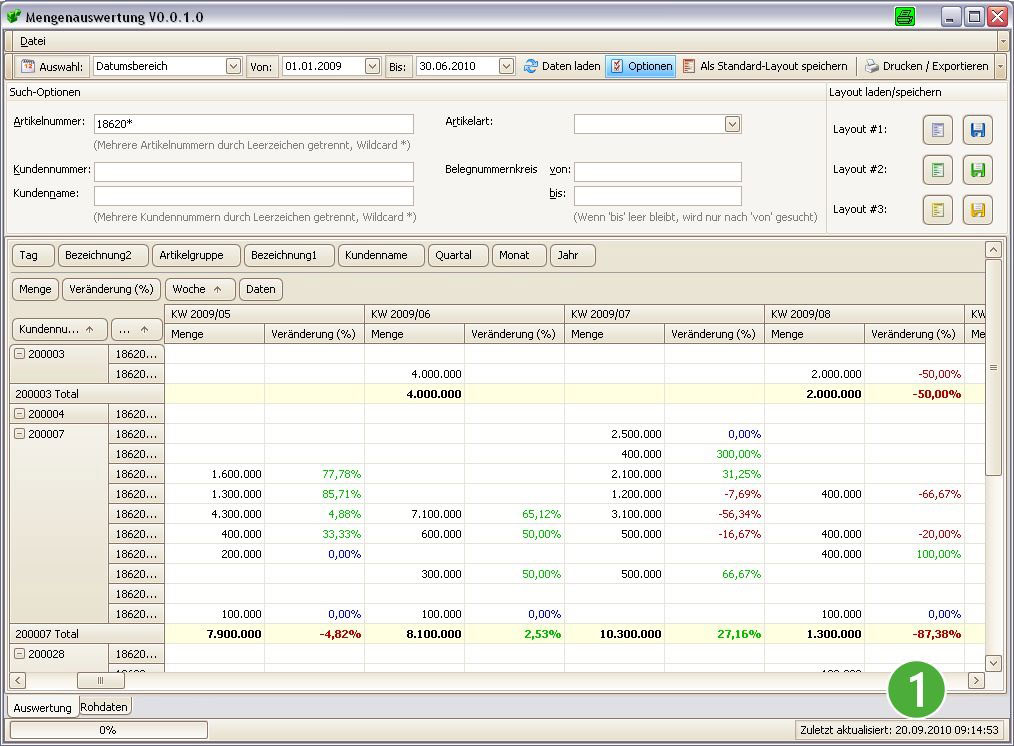
Task: Load Layout #3 with its yellow document icon
Action: (938, 210)
